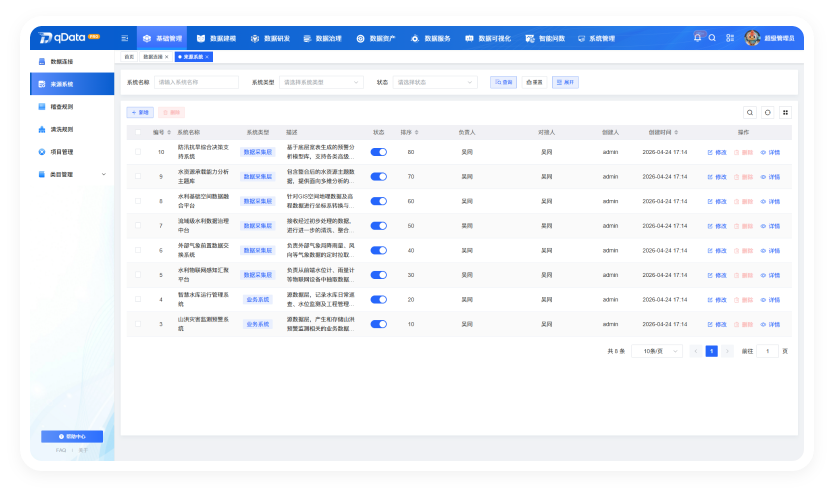Click the go-to page number input
This screenshot has width=834, height=495.
(767, 351)
